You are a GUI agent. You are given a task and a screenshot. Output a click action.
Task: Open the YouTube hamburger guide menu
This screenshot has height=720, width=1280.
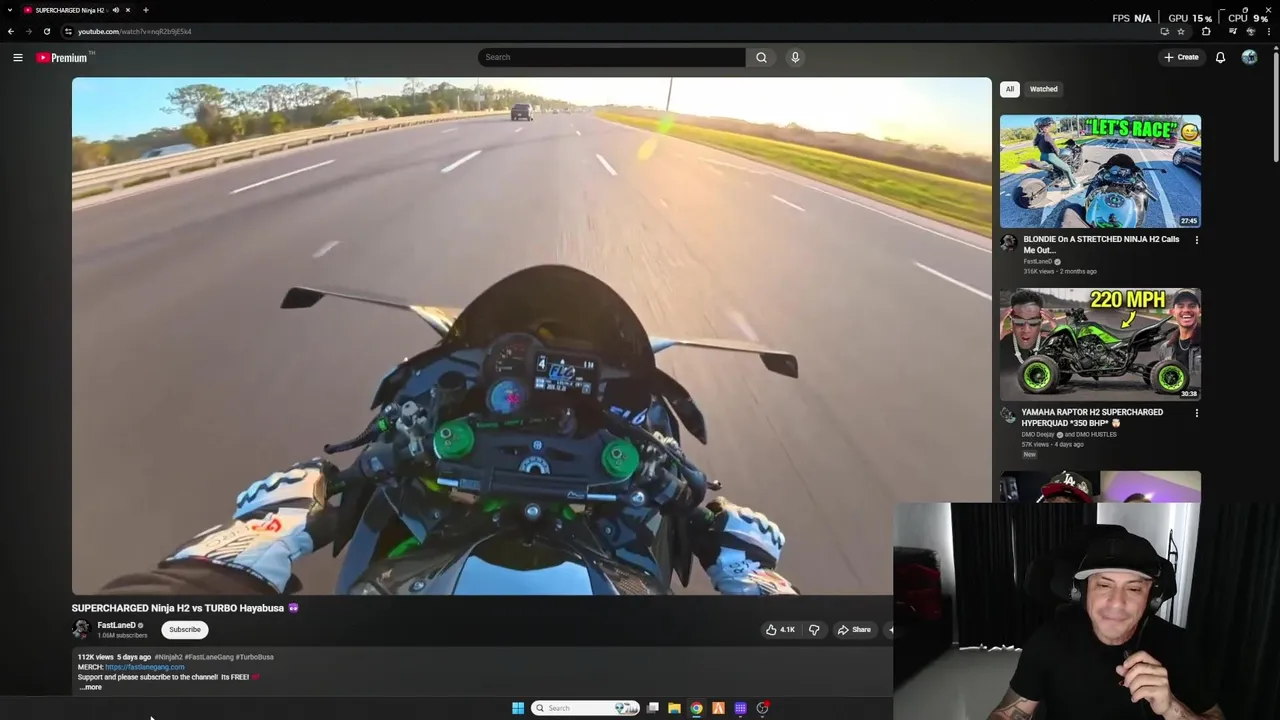tap(18, 57)
